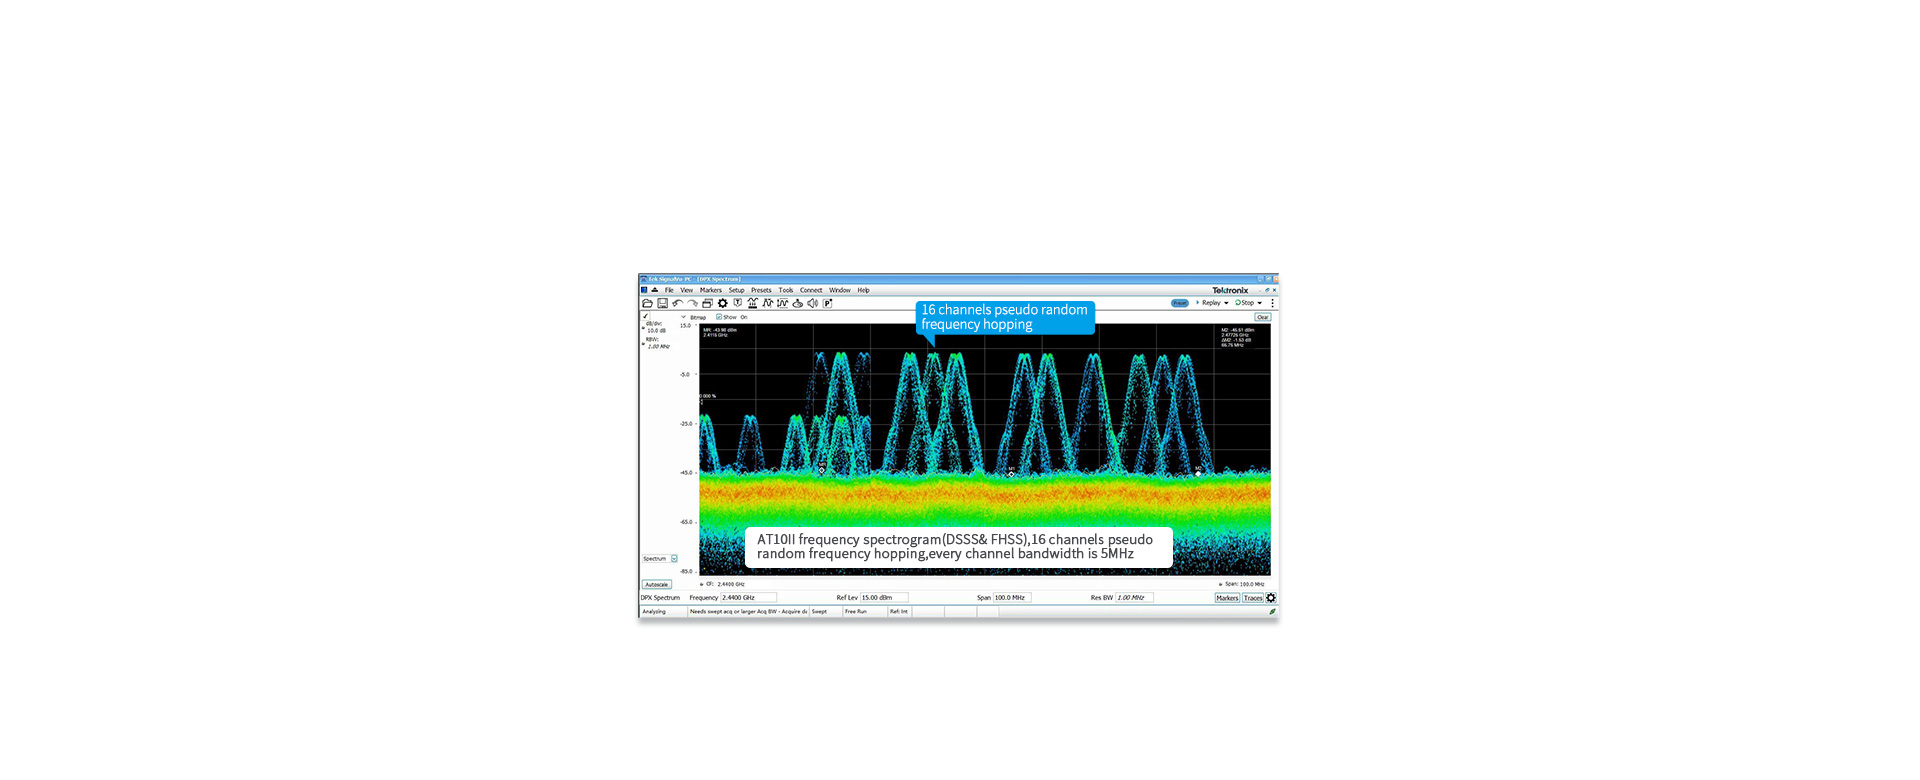Click the Frequency input field showing 2.4400 GHz
Screen dimensions: 1920x780
pyautogui.click(x=747, y=598)
